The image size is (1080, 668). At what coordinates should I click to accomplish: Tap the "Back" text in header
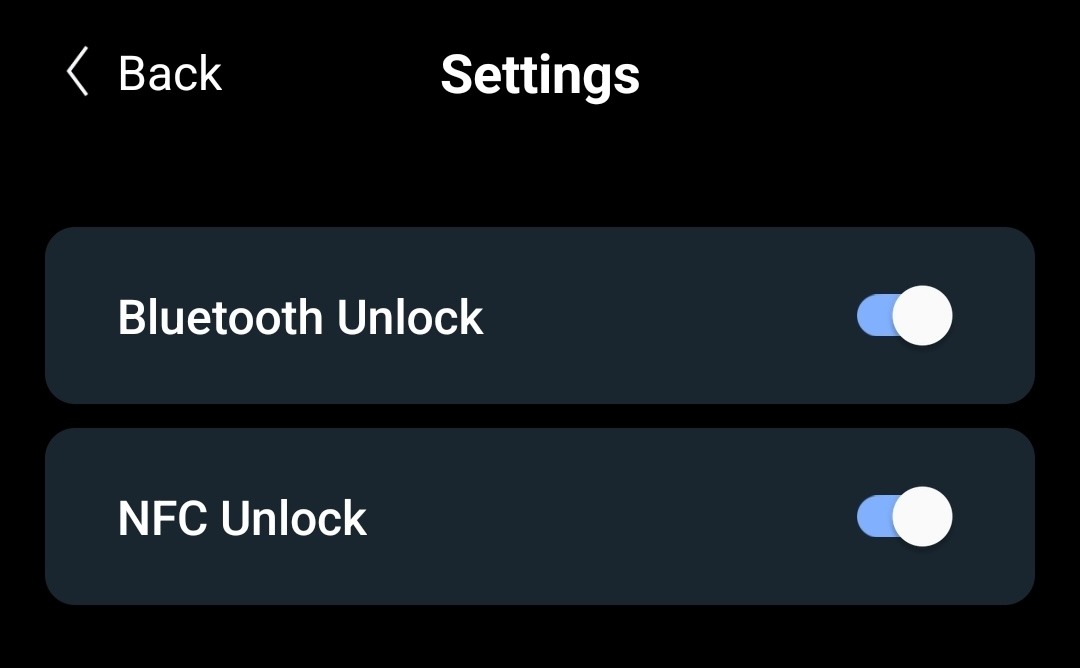point(169,74)
